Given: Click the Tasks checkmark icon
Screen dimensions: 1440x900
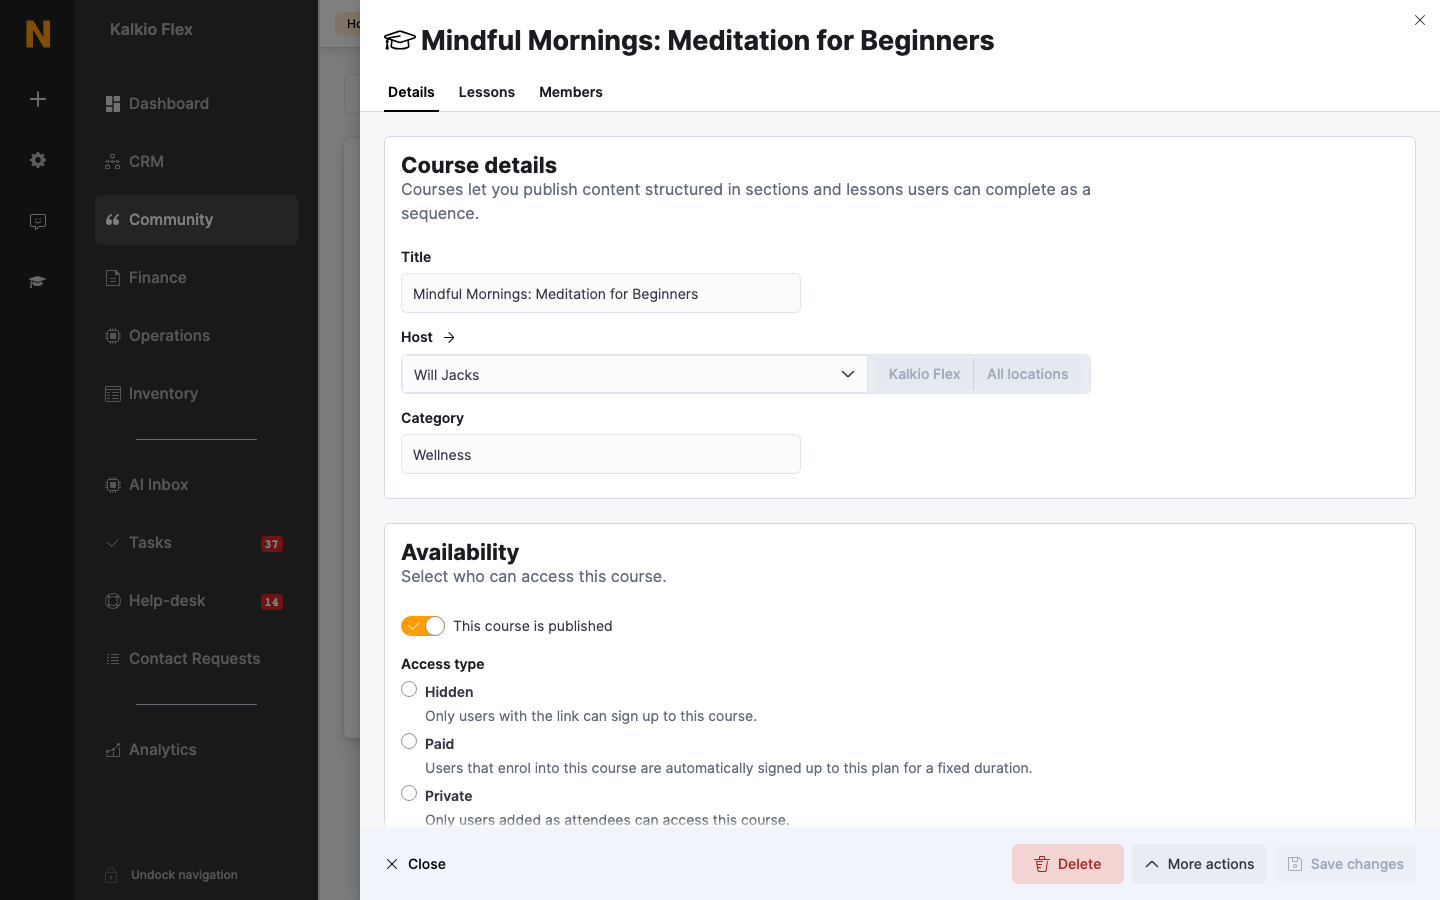Looking at the screenshot, I should (x=113, y=543).
